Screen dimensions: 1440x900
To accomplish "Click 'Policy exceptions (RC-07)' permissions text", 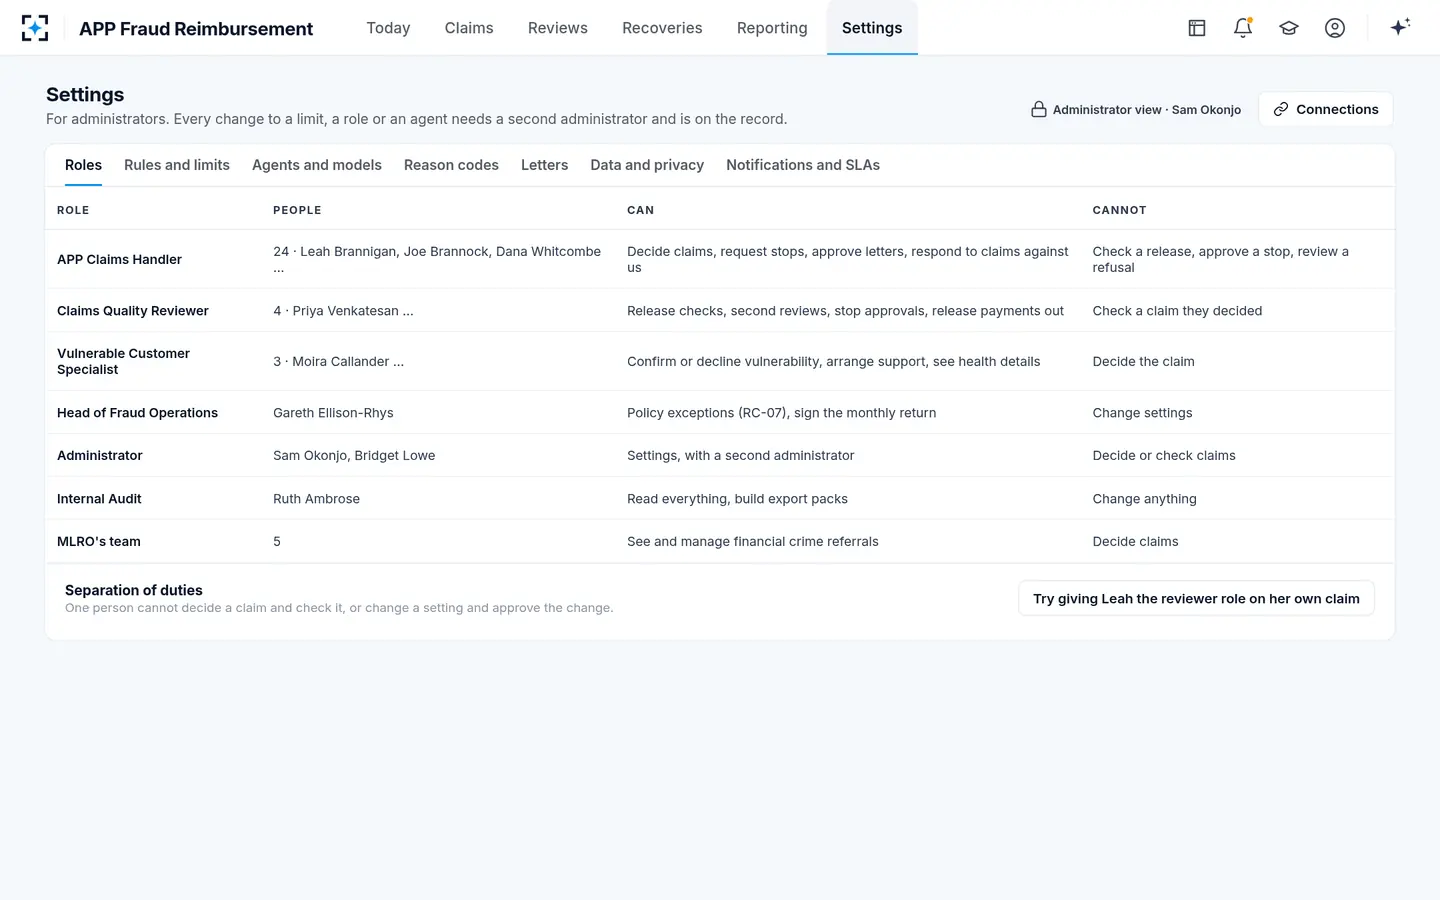I will (781, 413).
